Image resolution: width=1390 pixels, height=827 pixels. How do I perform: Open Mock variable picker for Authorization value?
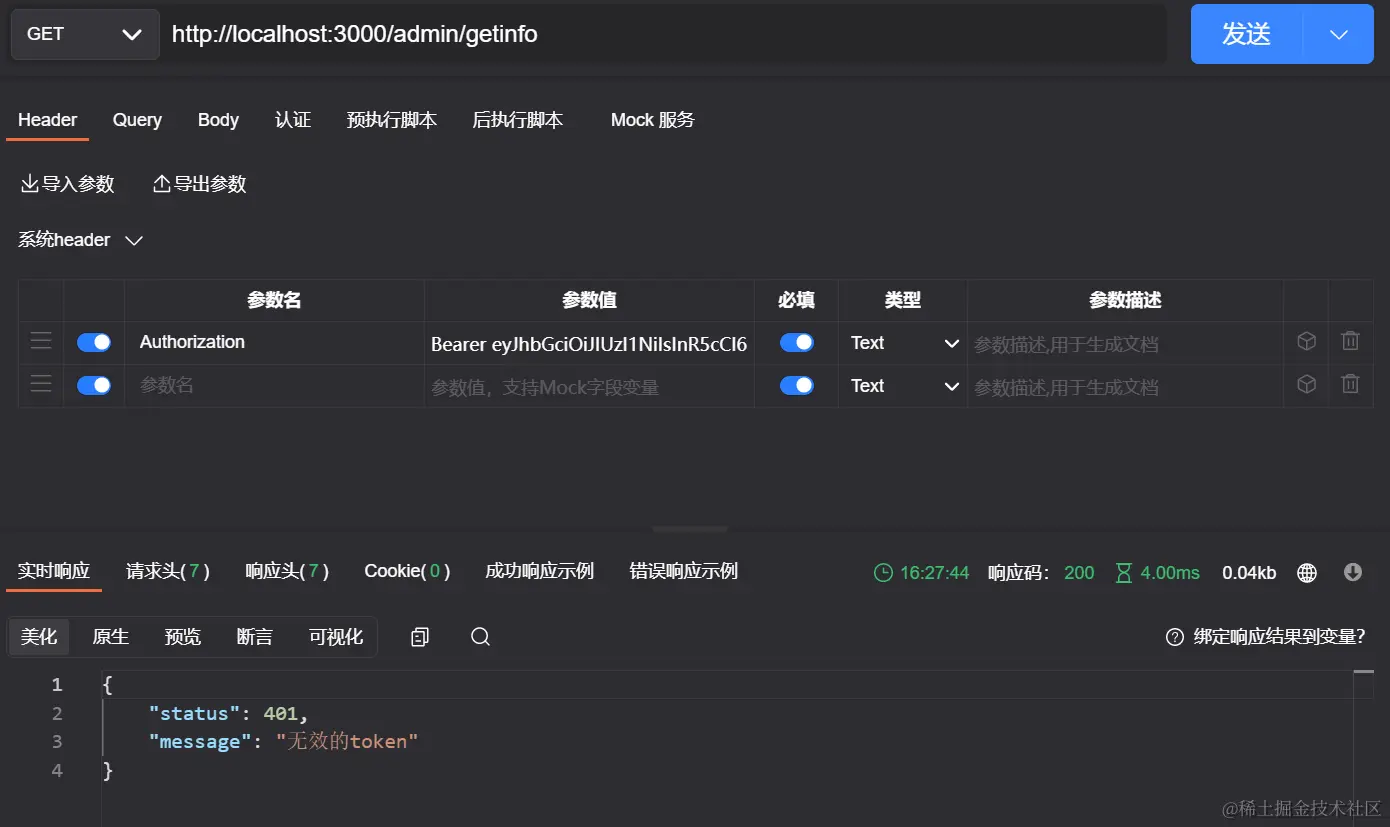pyautogui.click(x=1306, y=341)
